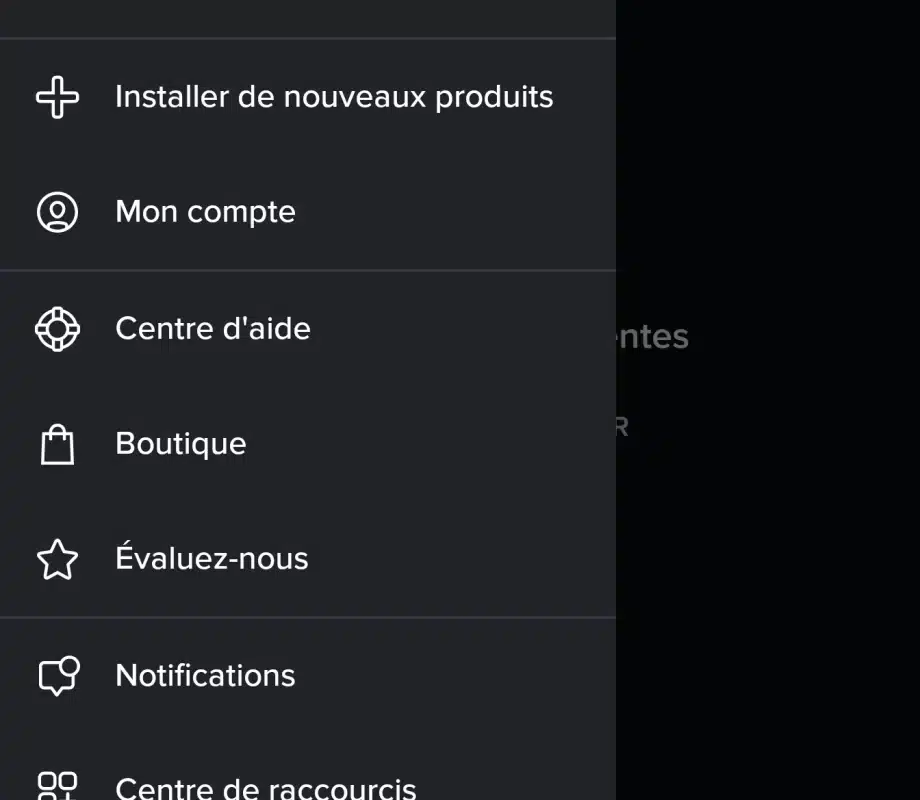Select Boutique from the side menu
The width and height of the screenshot is (920, 800).
click(180, 444)
